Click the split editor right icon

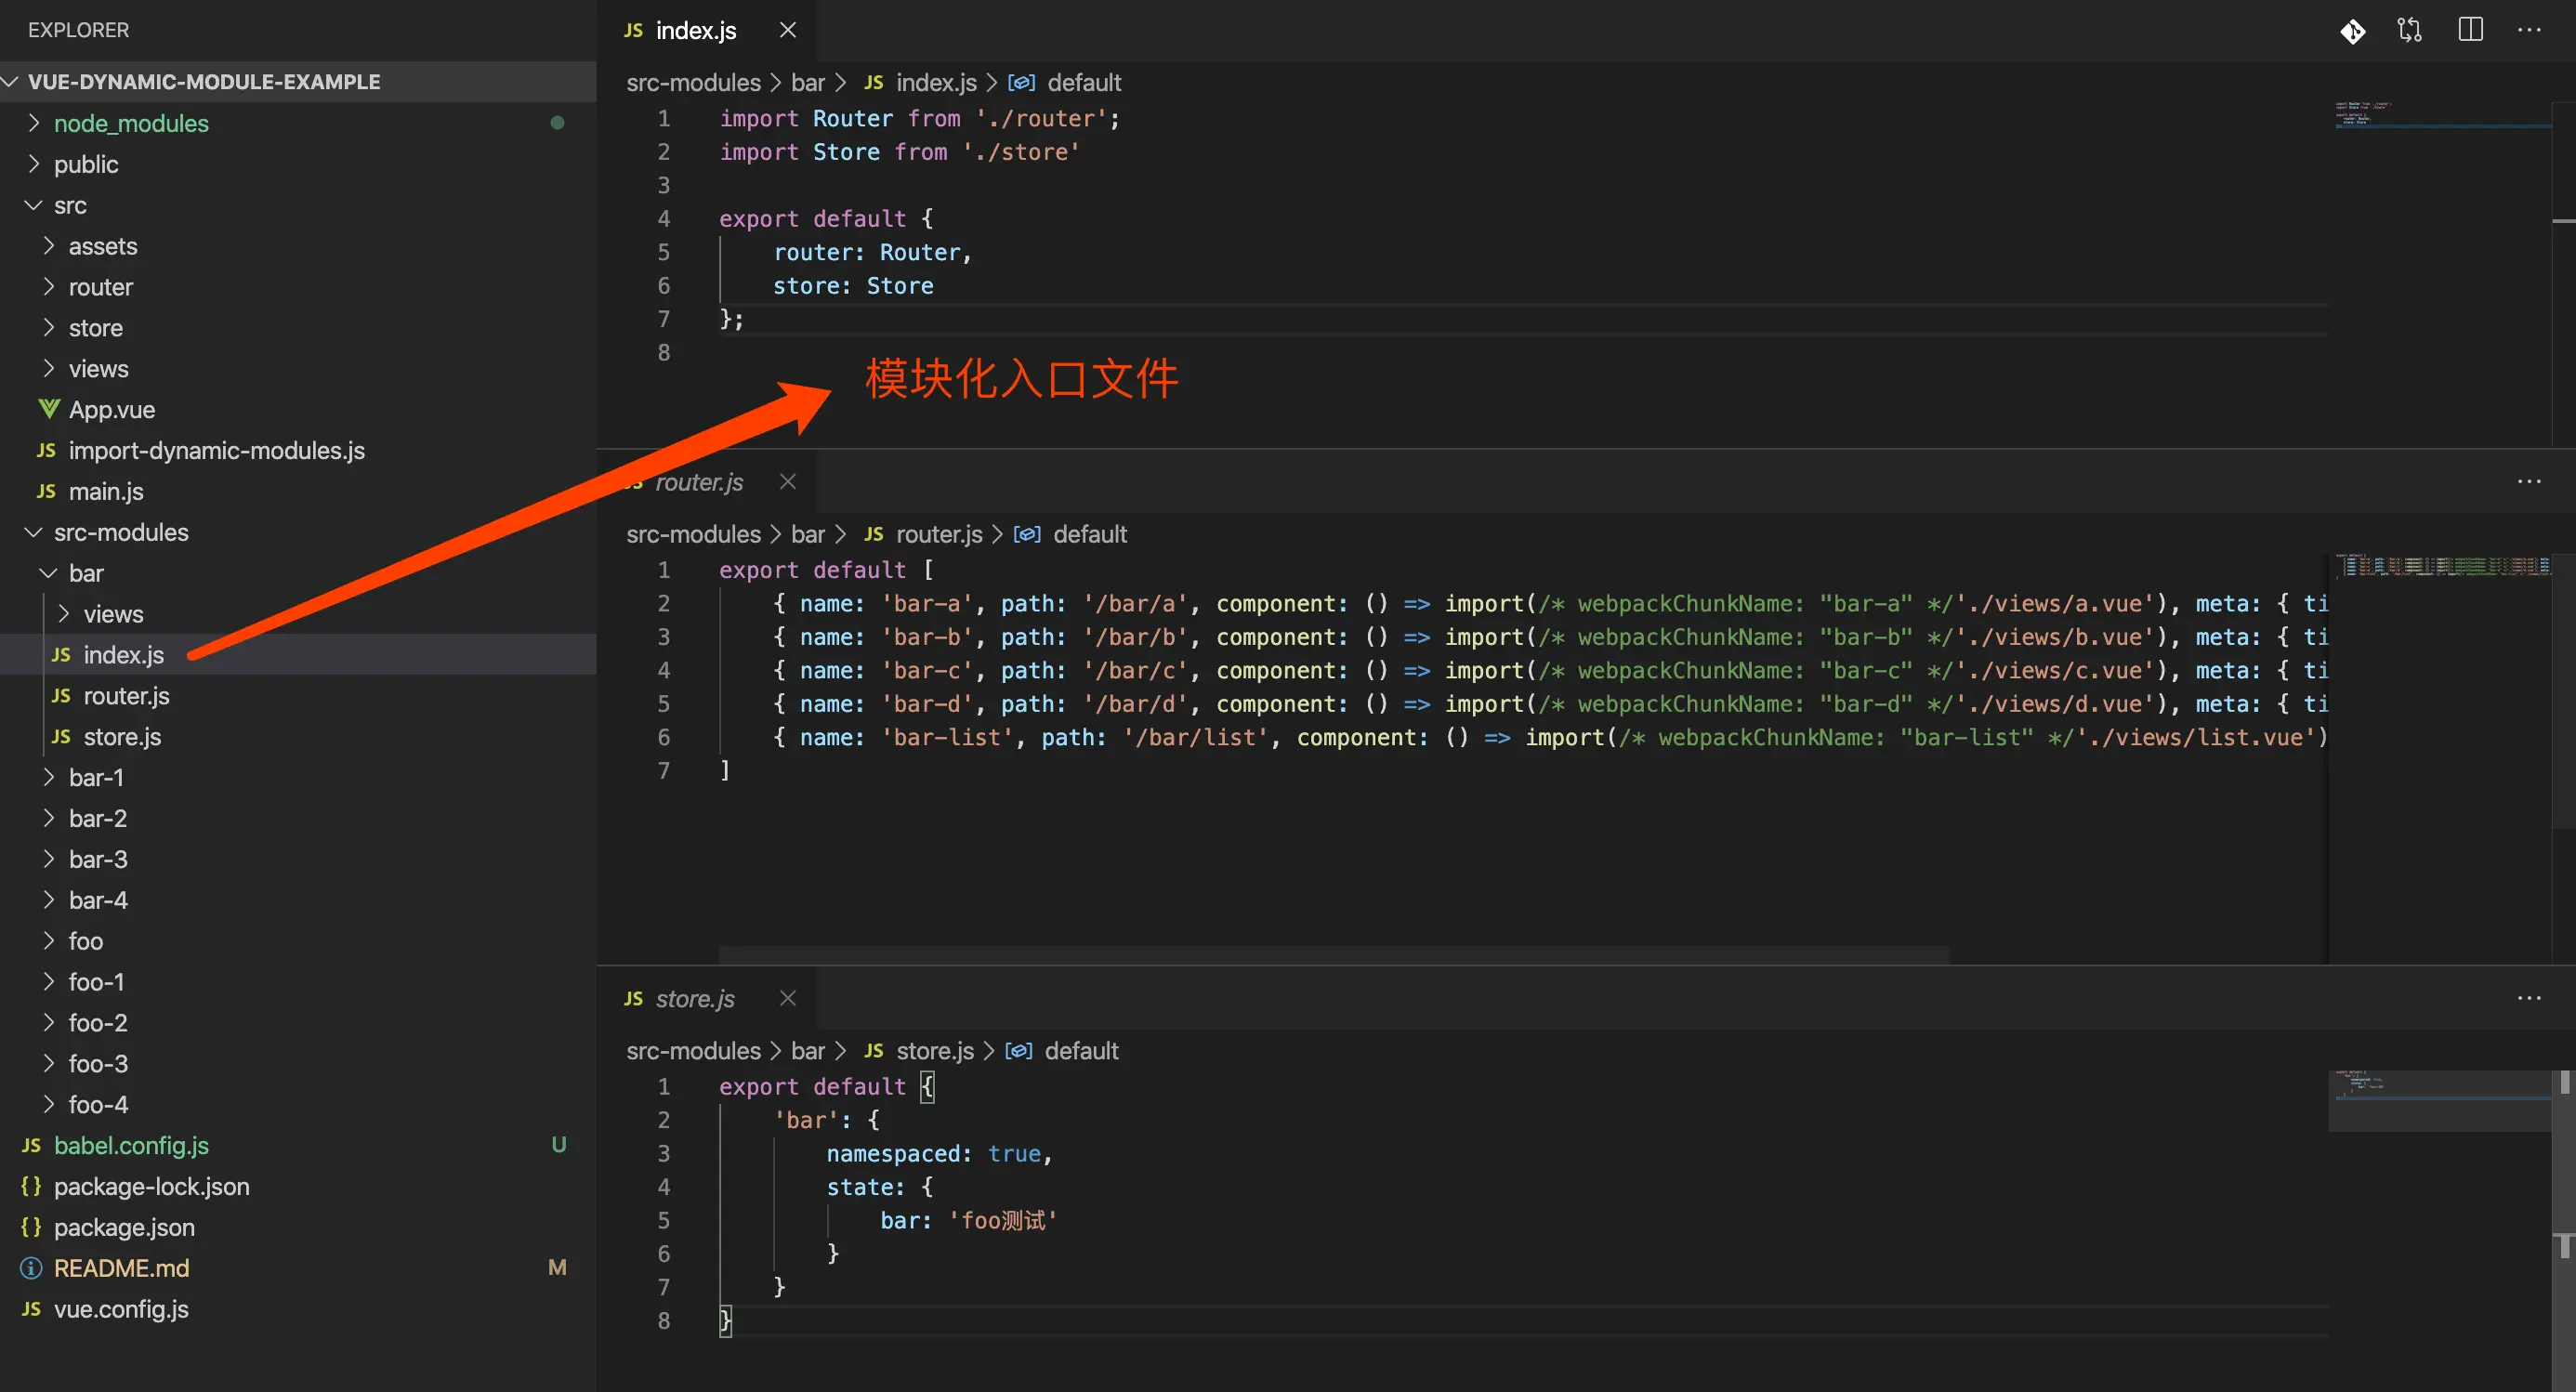2470,31
